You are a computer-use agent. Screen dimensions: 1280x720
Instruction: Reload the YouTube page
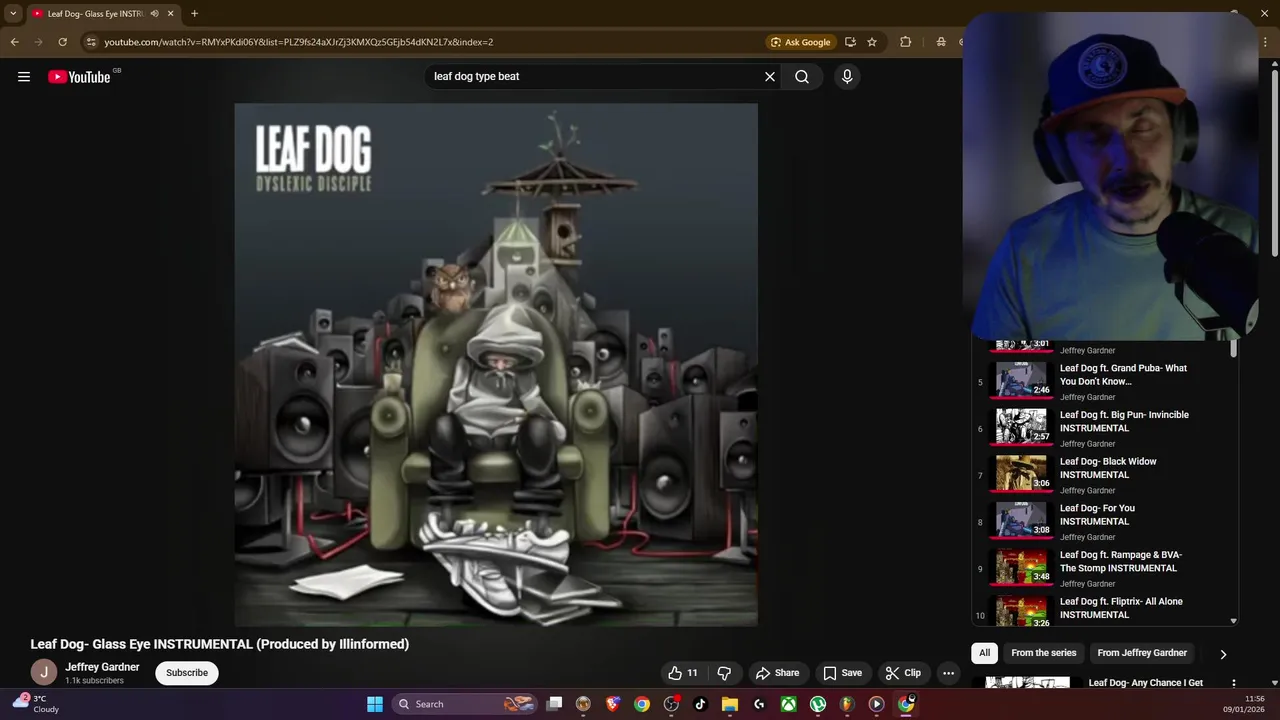click(62, 42)
